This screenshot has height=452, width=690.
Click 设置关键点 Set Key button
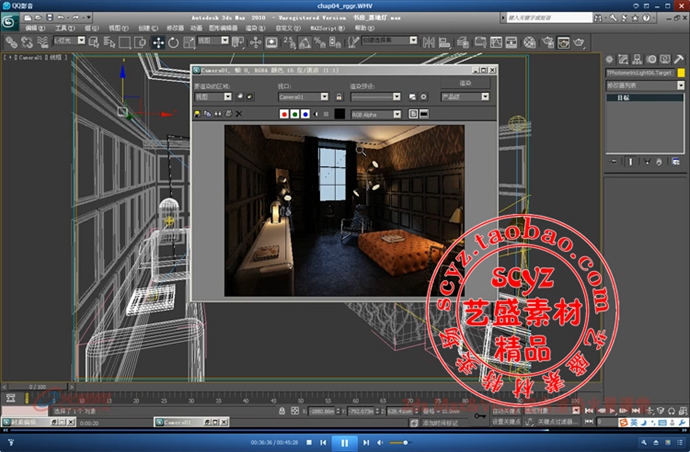[x=506, y=422]
